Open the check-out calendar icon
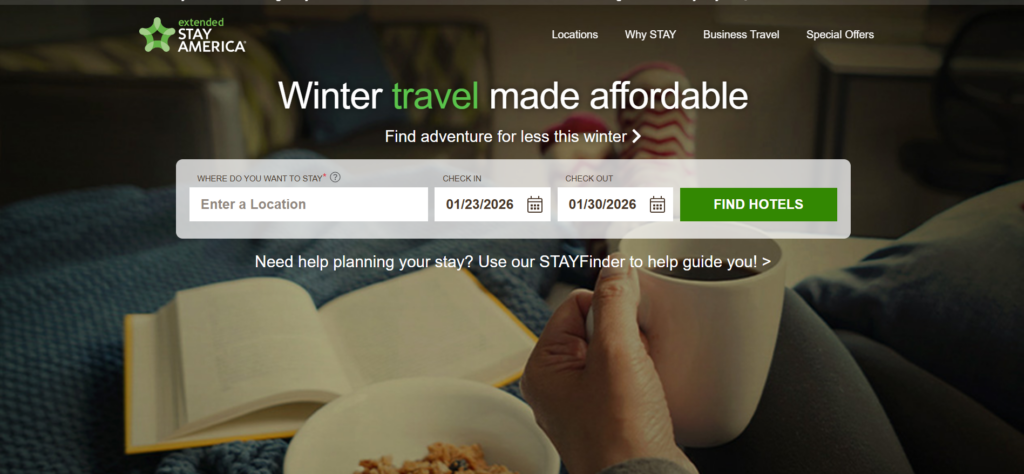This screenshot has width=1024, height=474. tap(657, 204)
